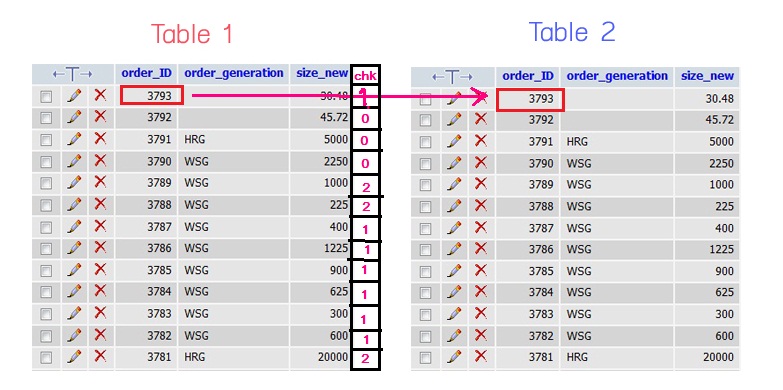783x390 pixels.
Task: Edit row 3787 in Table 1 with pencil icon
Action: (x=74, y=227)
